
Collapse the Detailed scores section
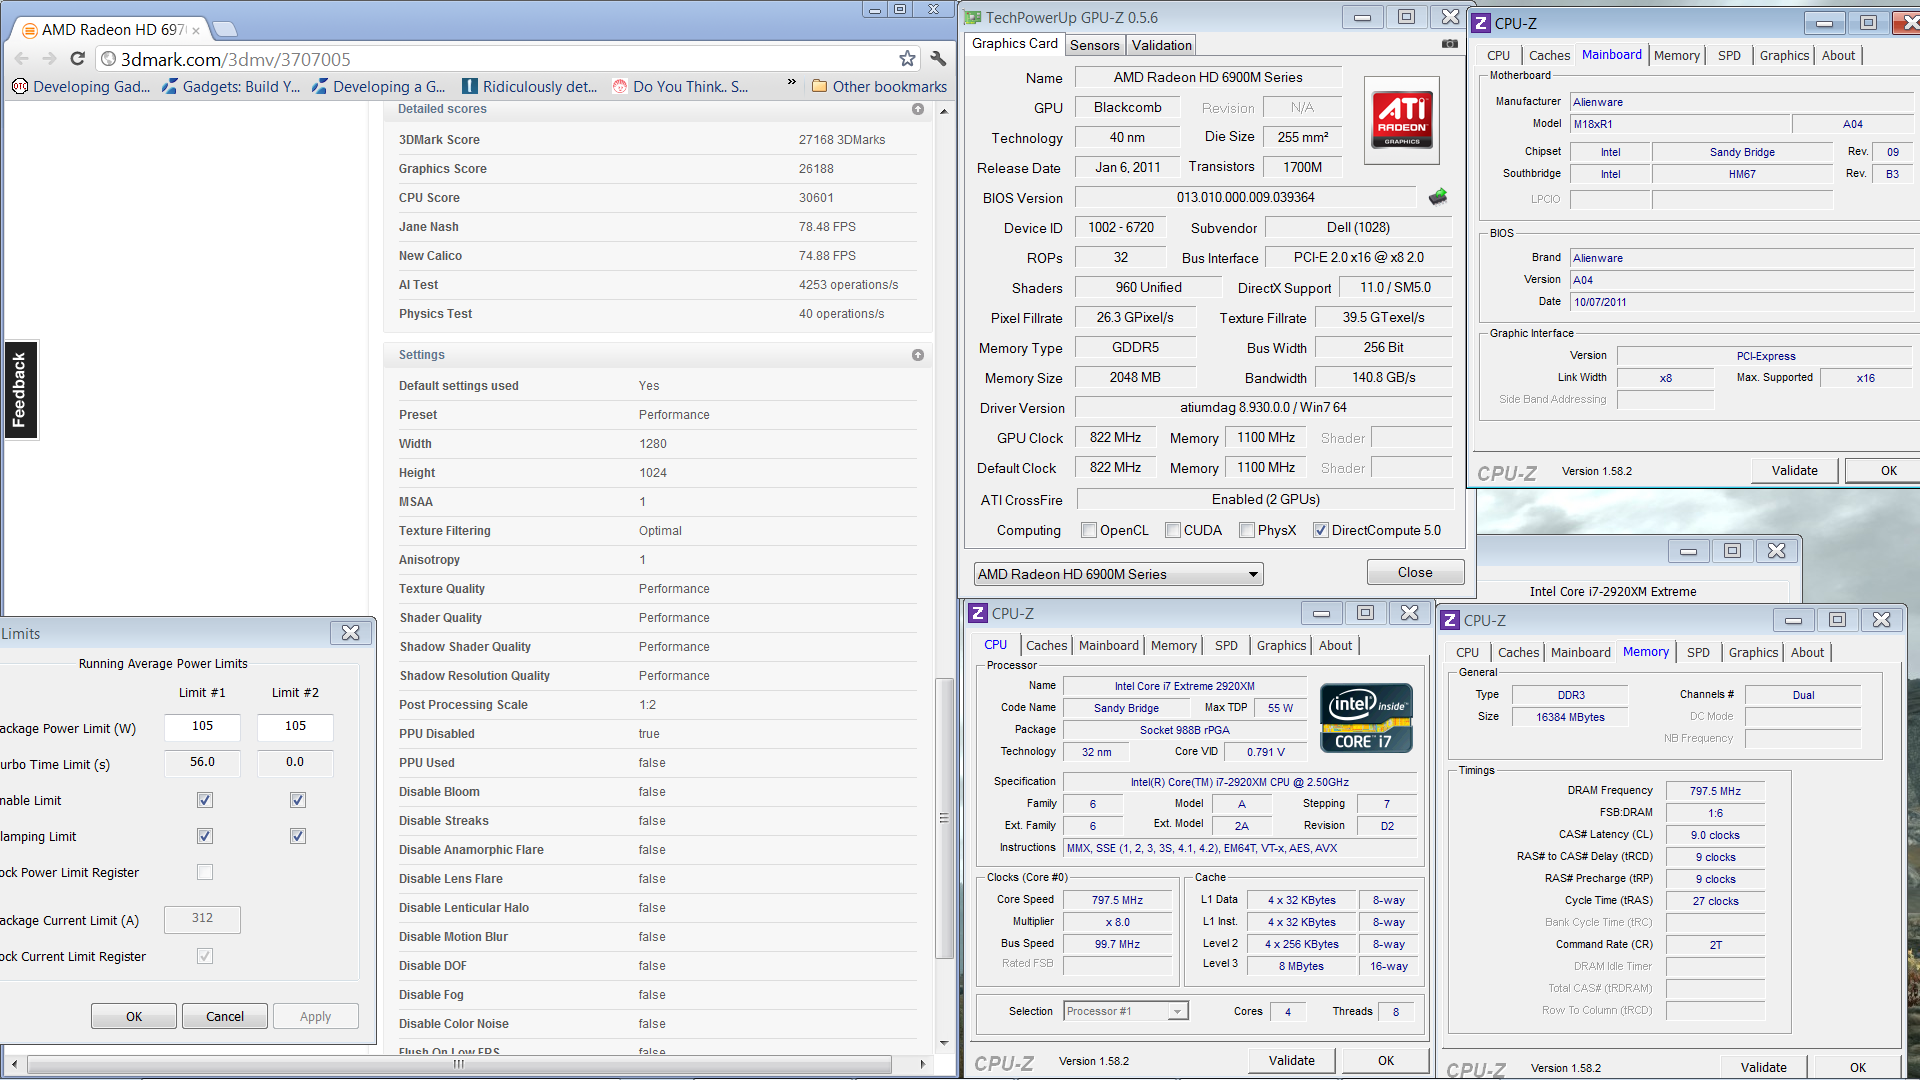pos(918,109)
